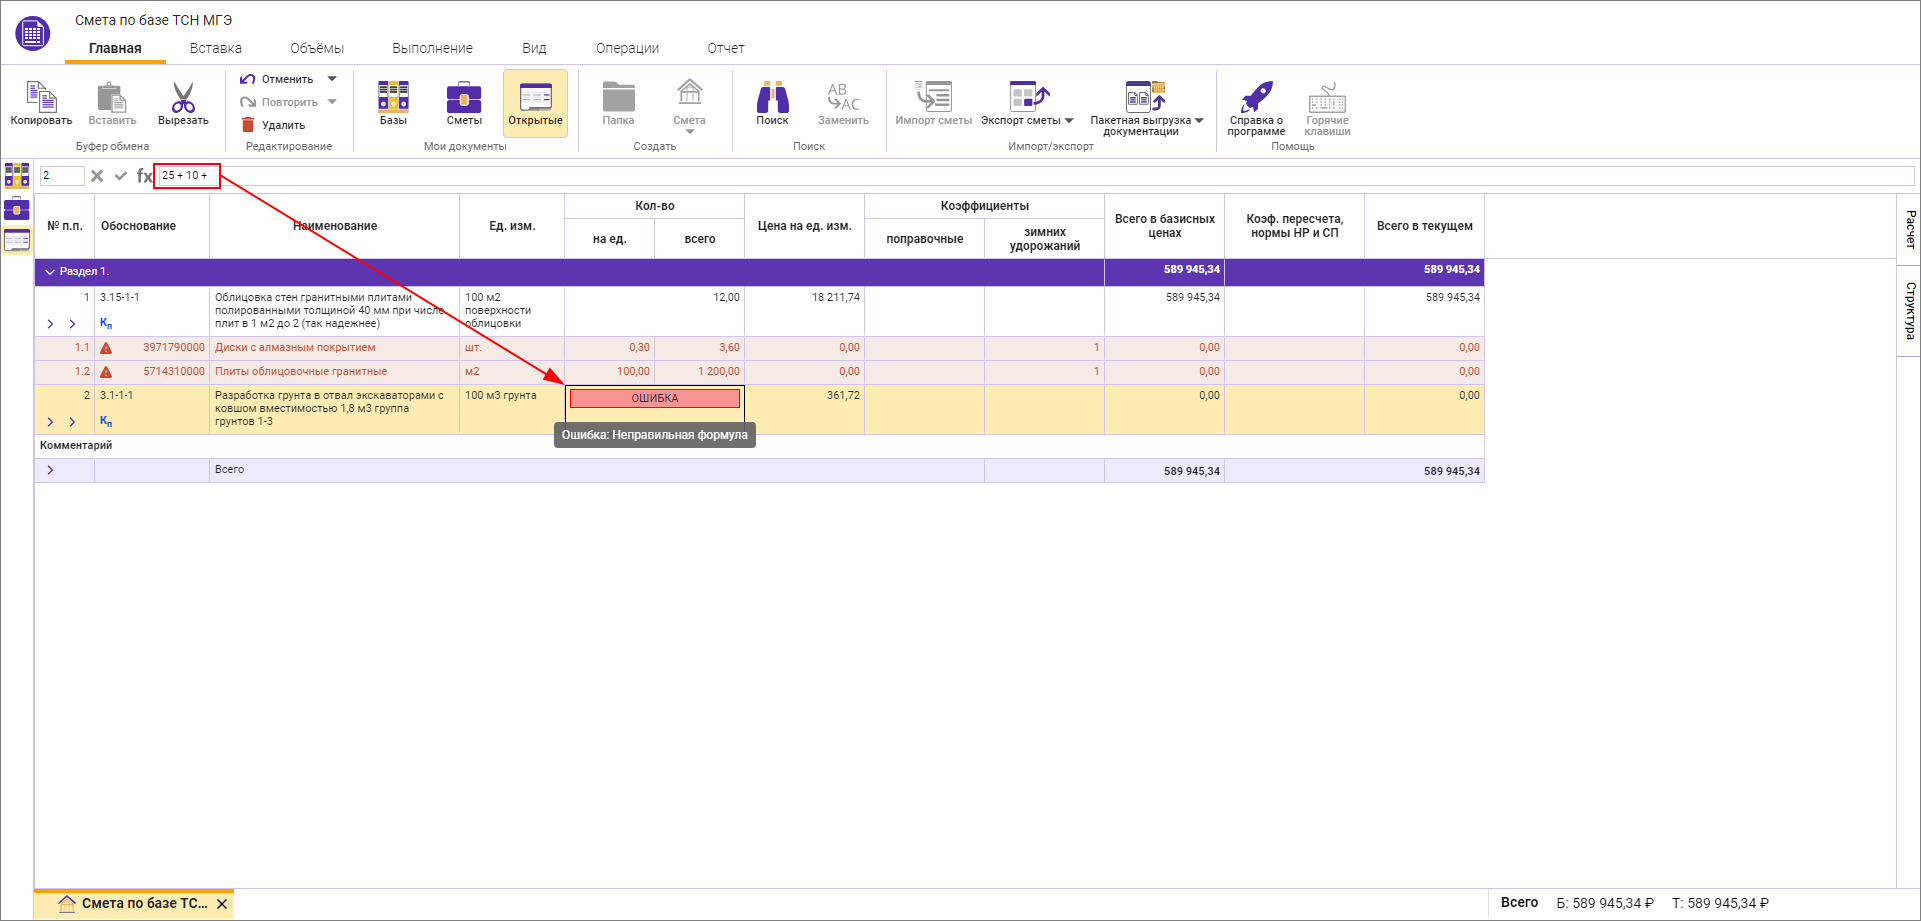Click the ОШИБКА error cell

point(655,398)
